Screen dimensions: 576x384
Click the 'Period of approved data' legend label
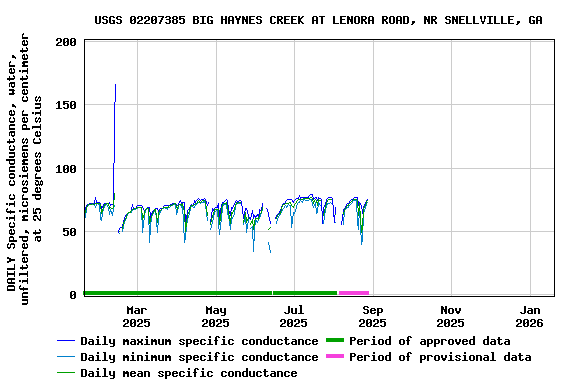429,341
